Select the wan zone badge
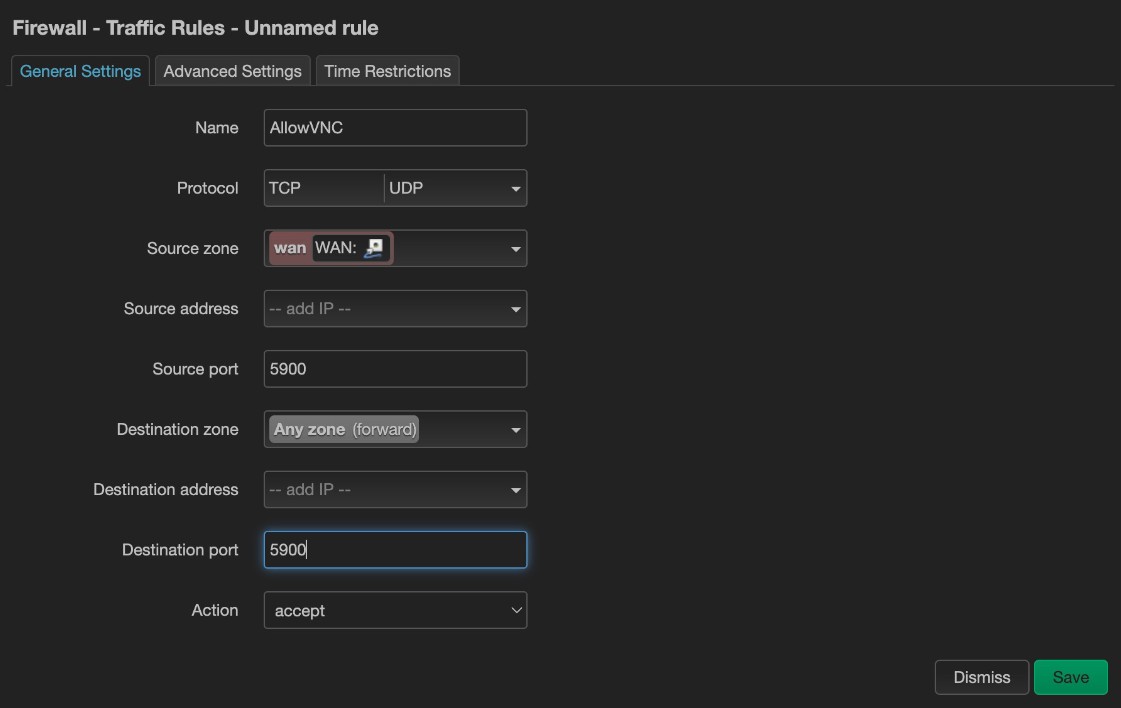The image size is (1121, 708). 290,249
